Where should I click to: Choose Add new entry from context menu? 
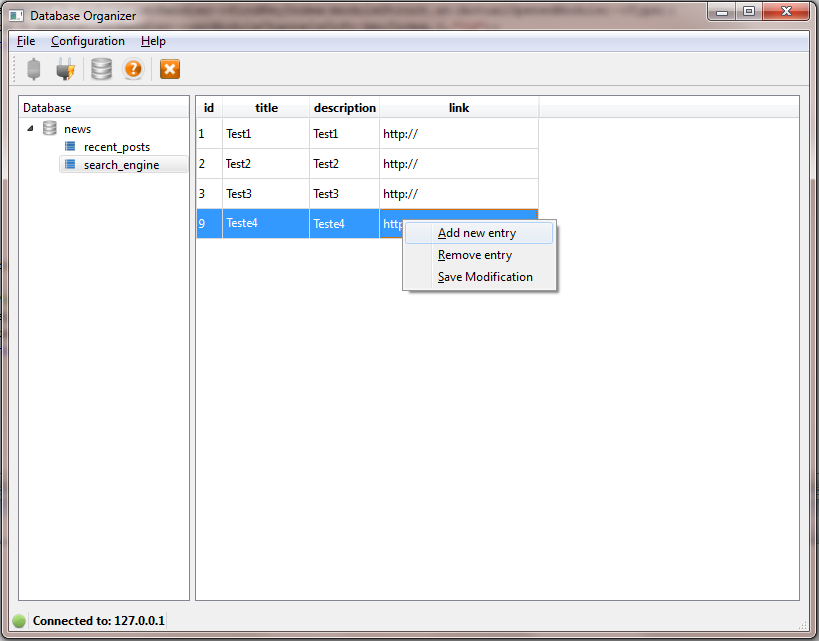point(476,233)
